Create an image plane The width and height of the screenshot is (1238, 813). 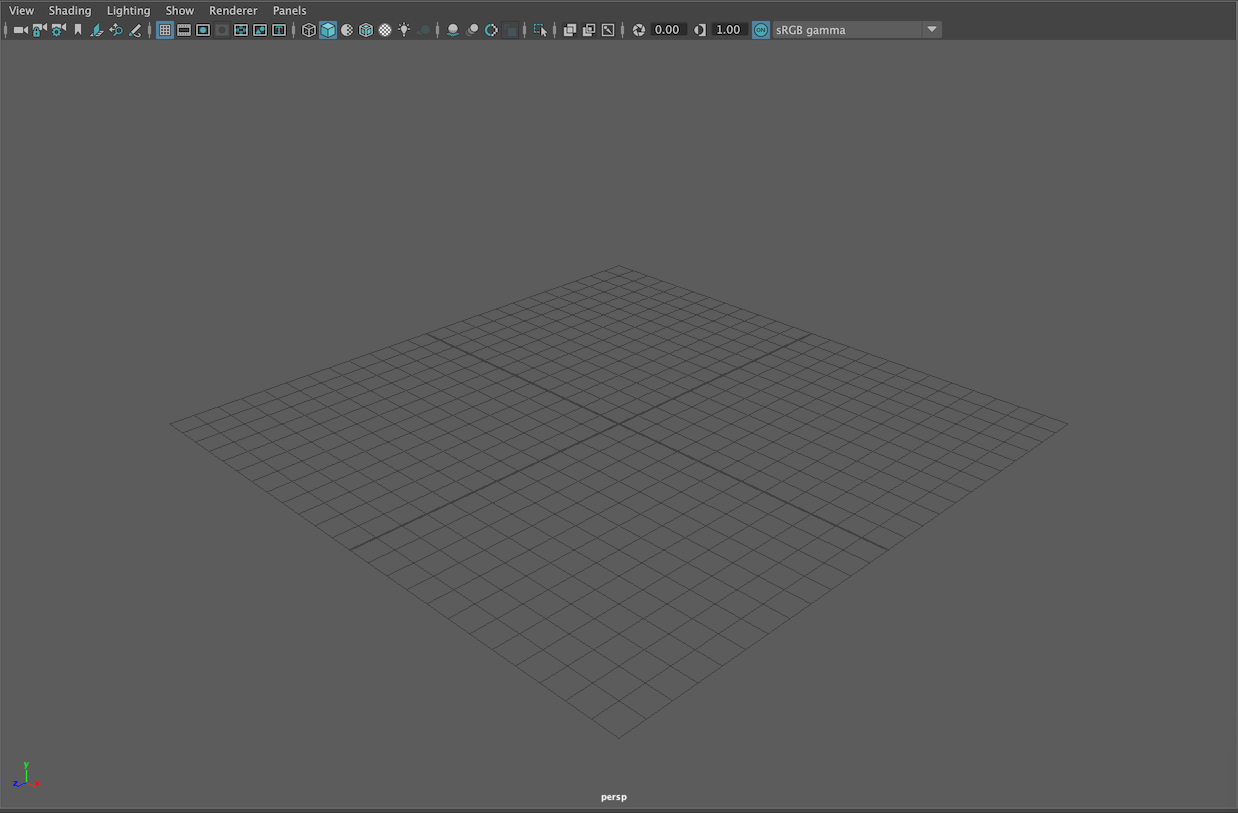[x=97, y=30]
